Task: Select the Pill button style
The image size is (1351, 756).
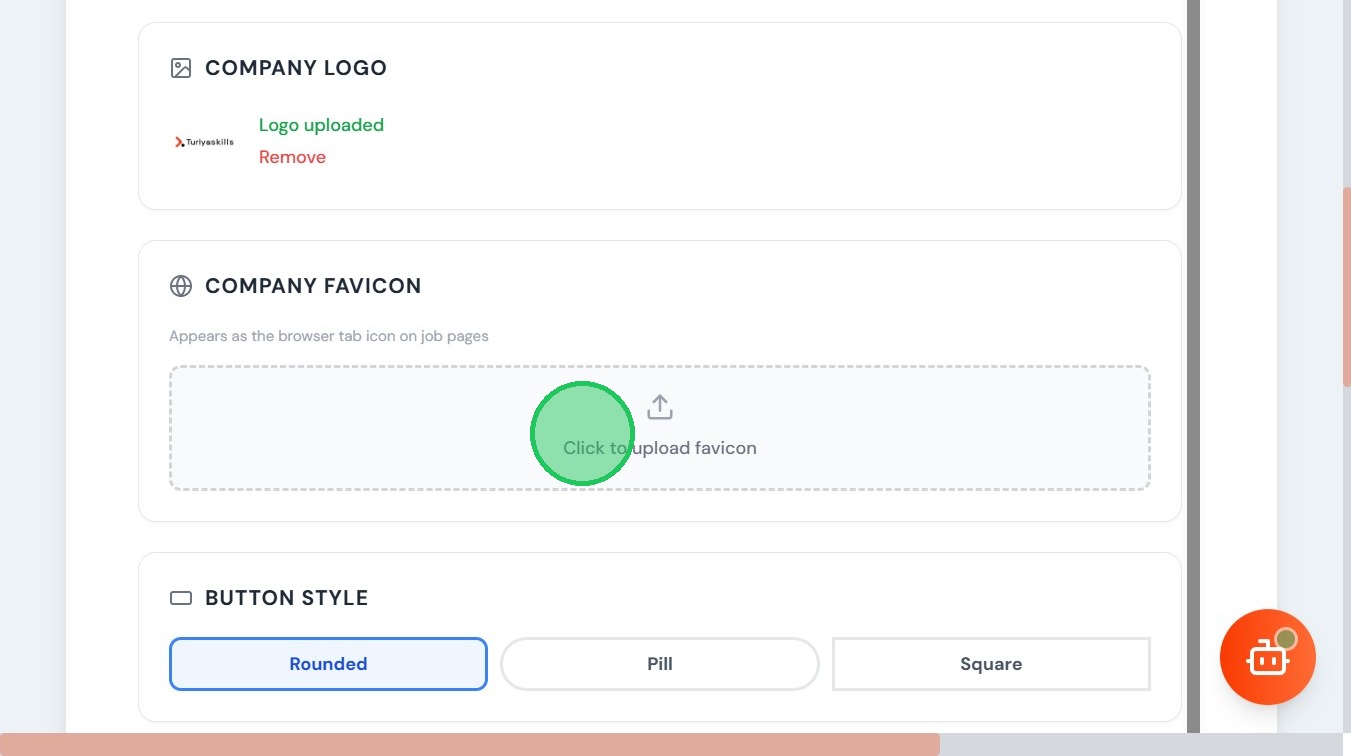Action: pos(660,664)
